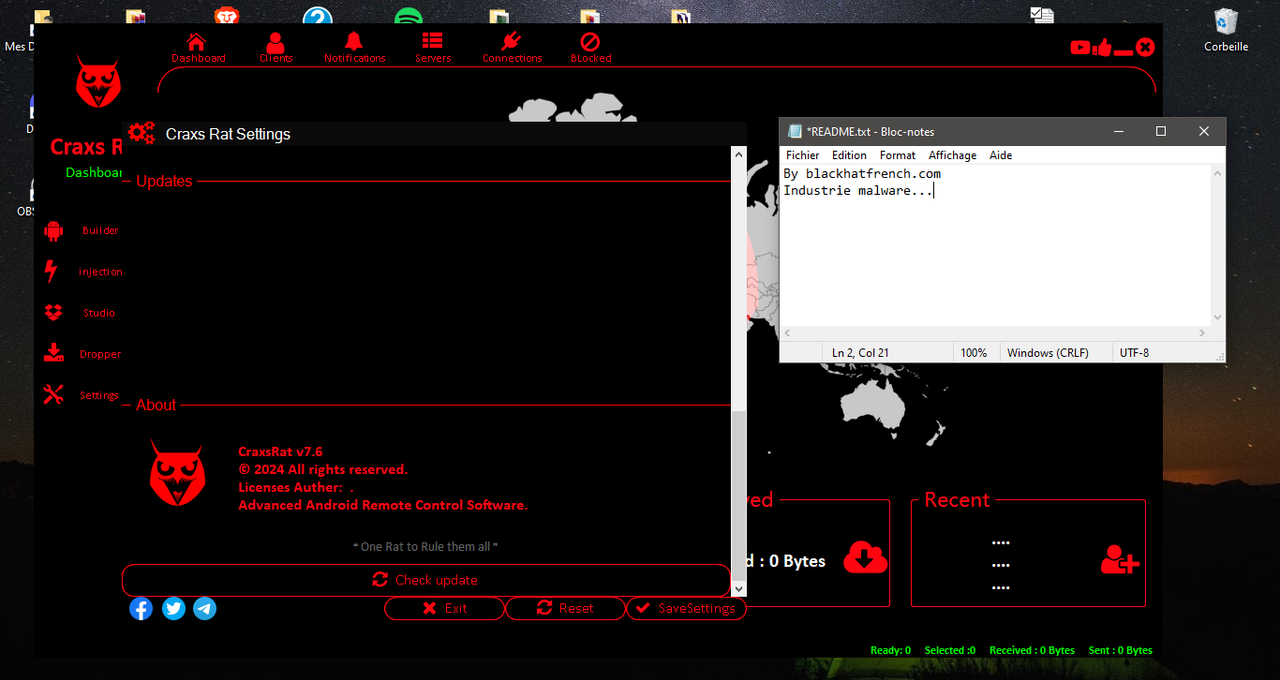Viewport: 1280px width, 680px height.
Task: Click the Notepad horizontal scrollbar right arrow
Action: click(1202, 333)
